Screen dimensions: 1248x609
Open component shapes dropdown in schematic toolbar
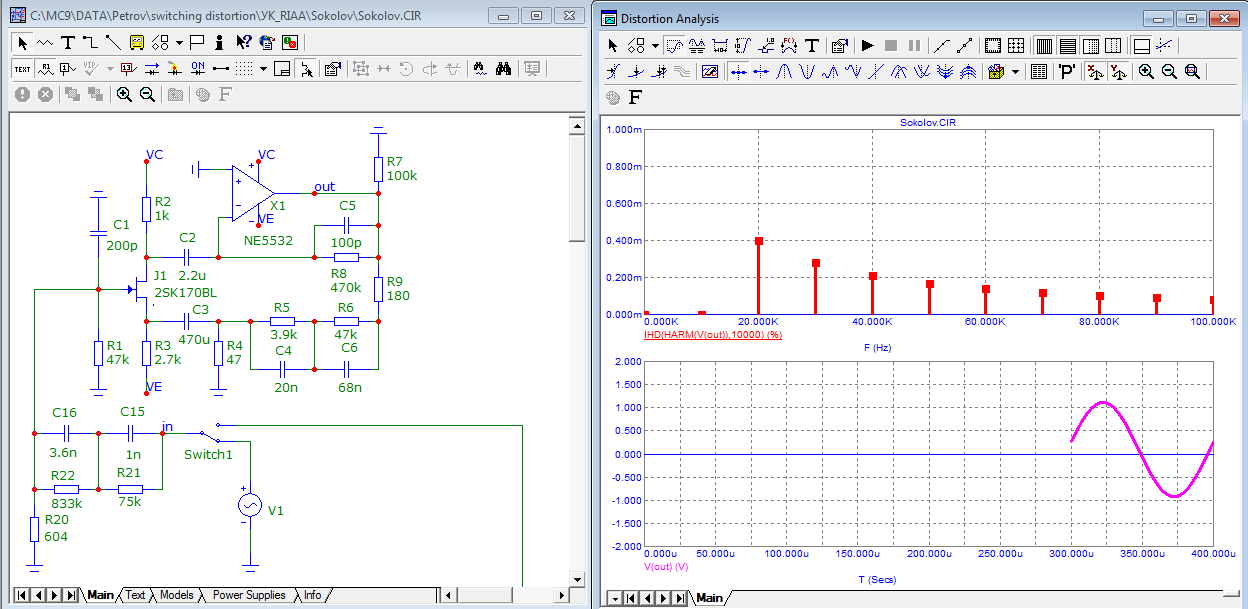click(x=179, y=42)
